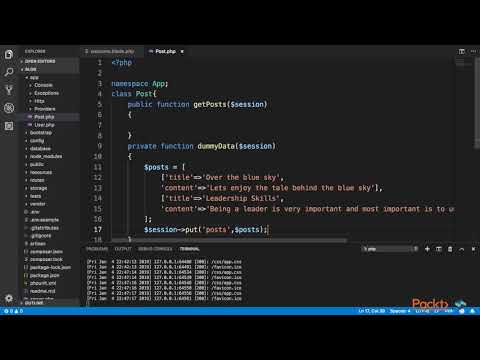Open the OUTPUT panel tab
Viewport: 480px width, 360px height.
click(123, 249)
